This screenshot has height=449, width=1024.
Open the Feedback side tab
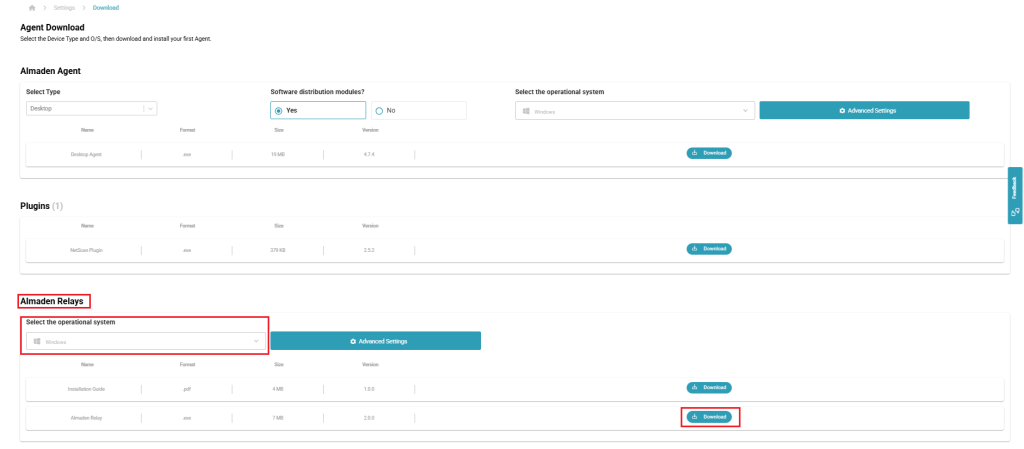(x=1015, y=196)
